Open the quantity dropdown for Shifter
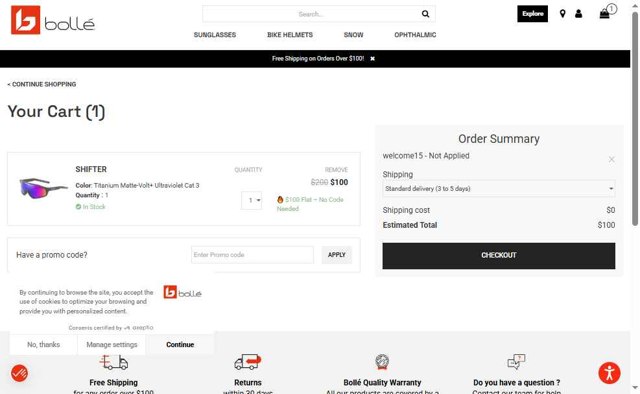Image resolution: width=640 pixels, height=394 pixels. coord(251,200)
